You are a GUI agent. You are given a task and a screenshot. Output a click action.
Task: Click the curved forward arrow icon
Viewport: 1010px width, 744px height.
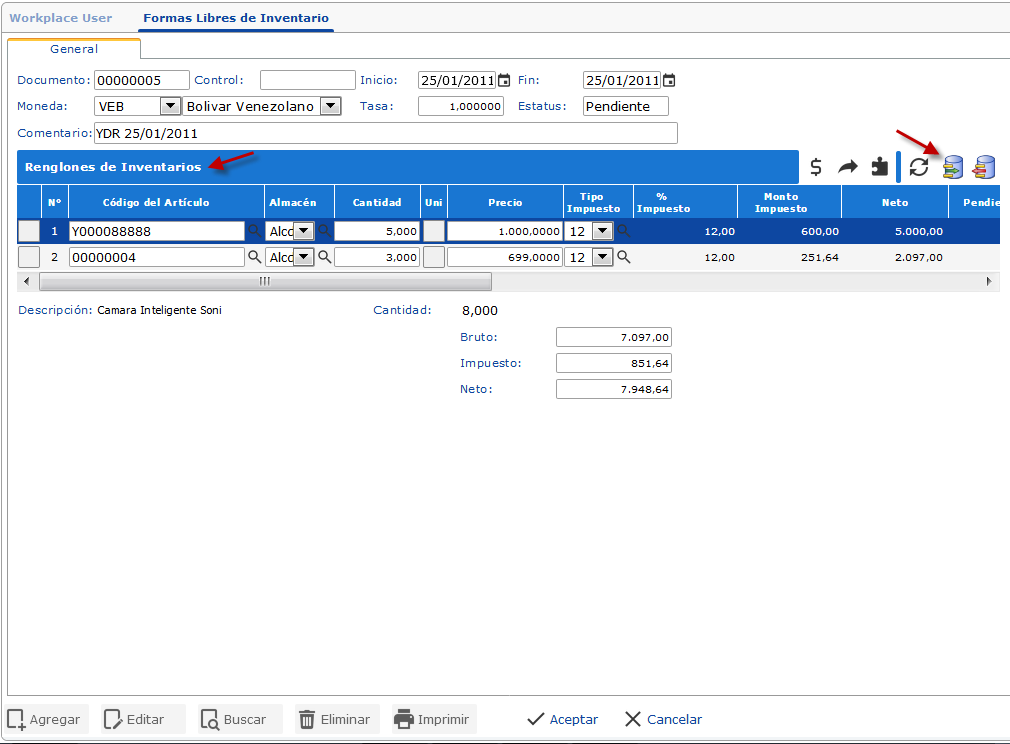click(x=848, y=167)
